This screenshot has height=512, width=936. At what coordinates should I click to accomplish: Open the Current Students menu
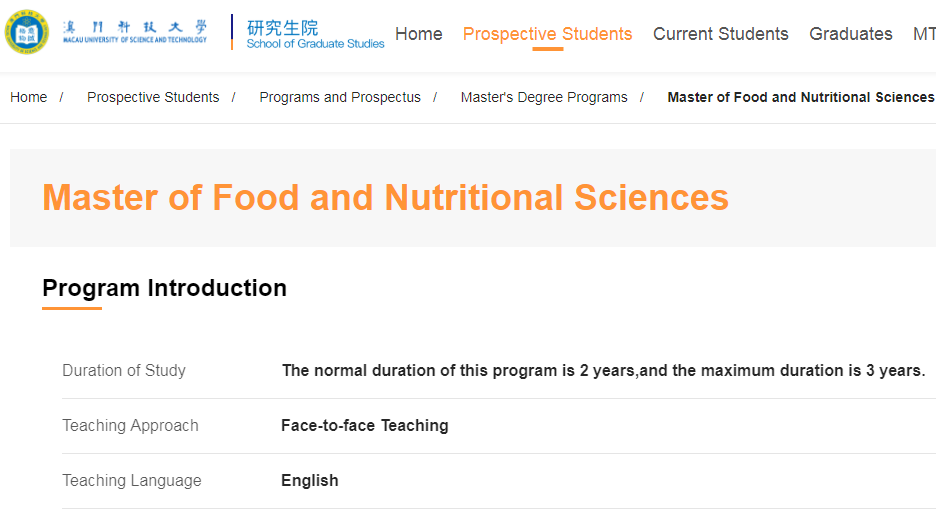click(721, 34)
